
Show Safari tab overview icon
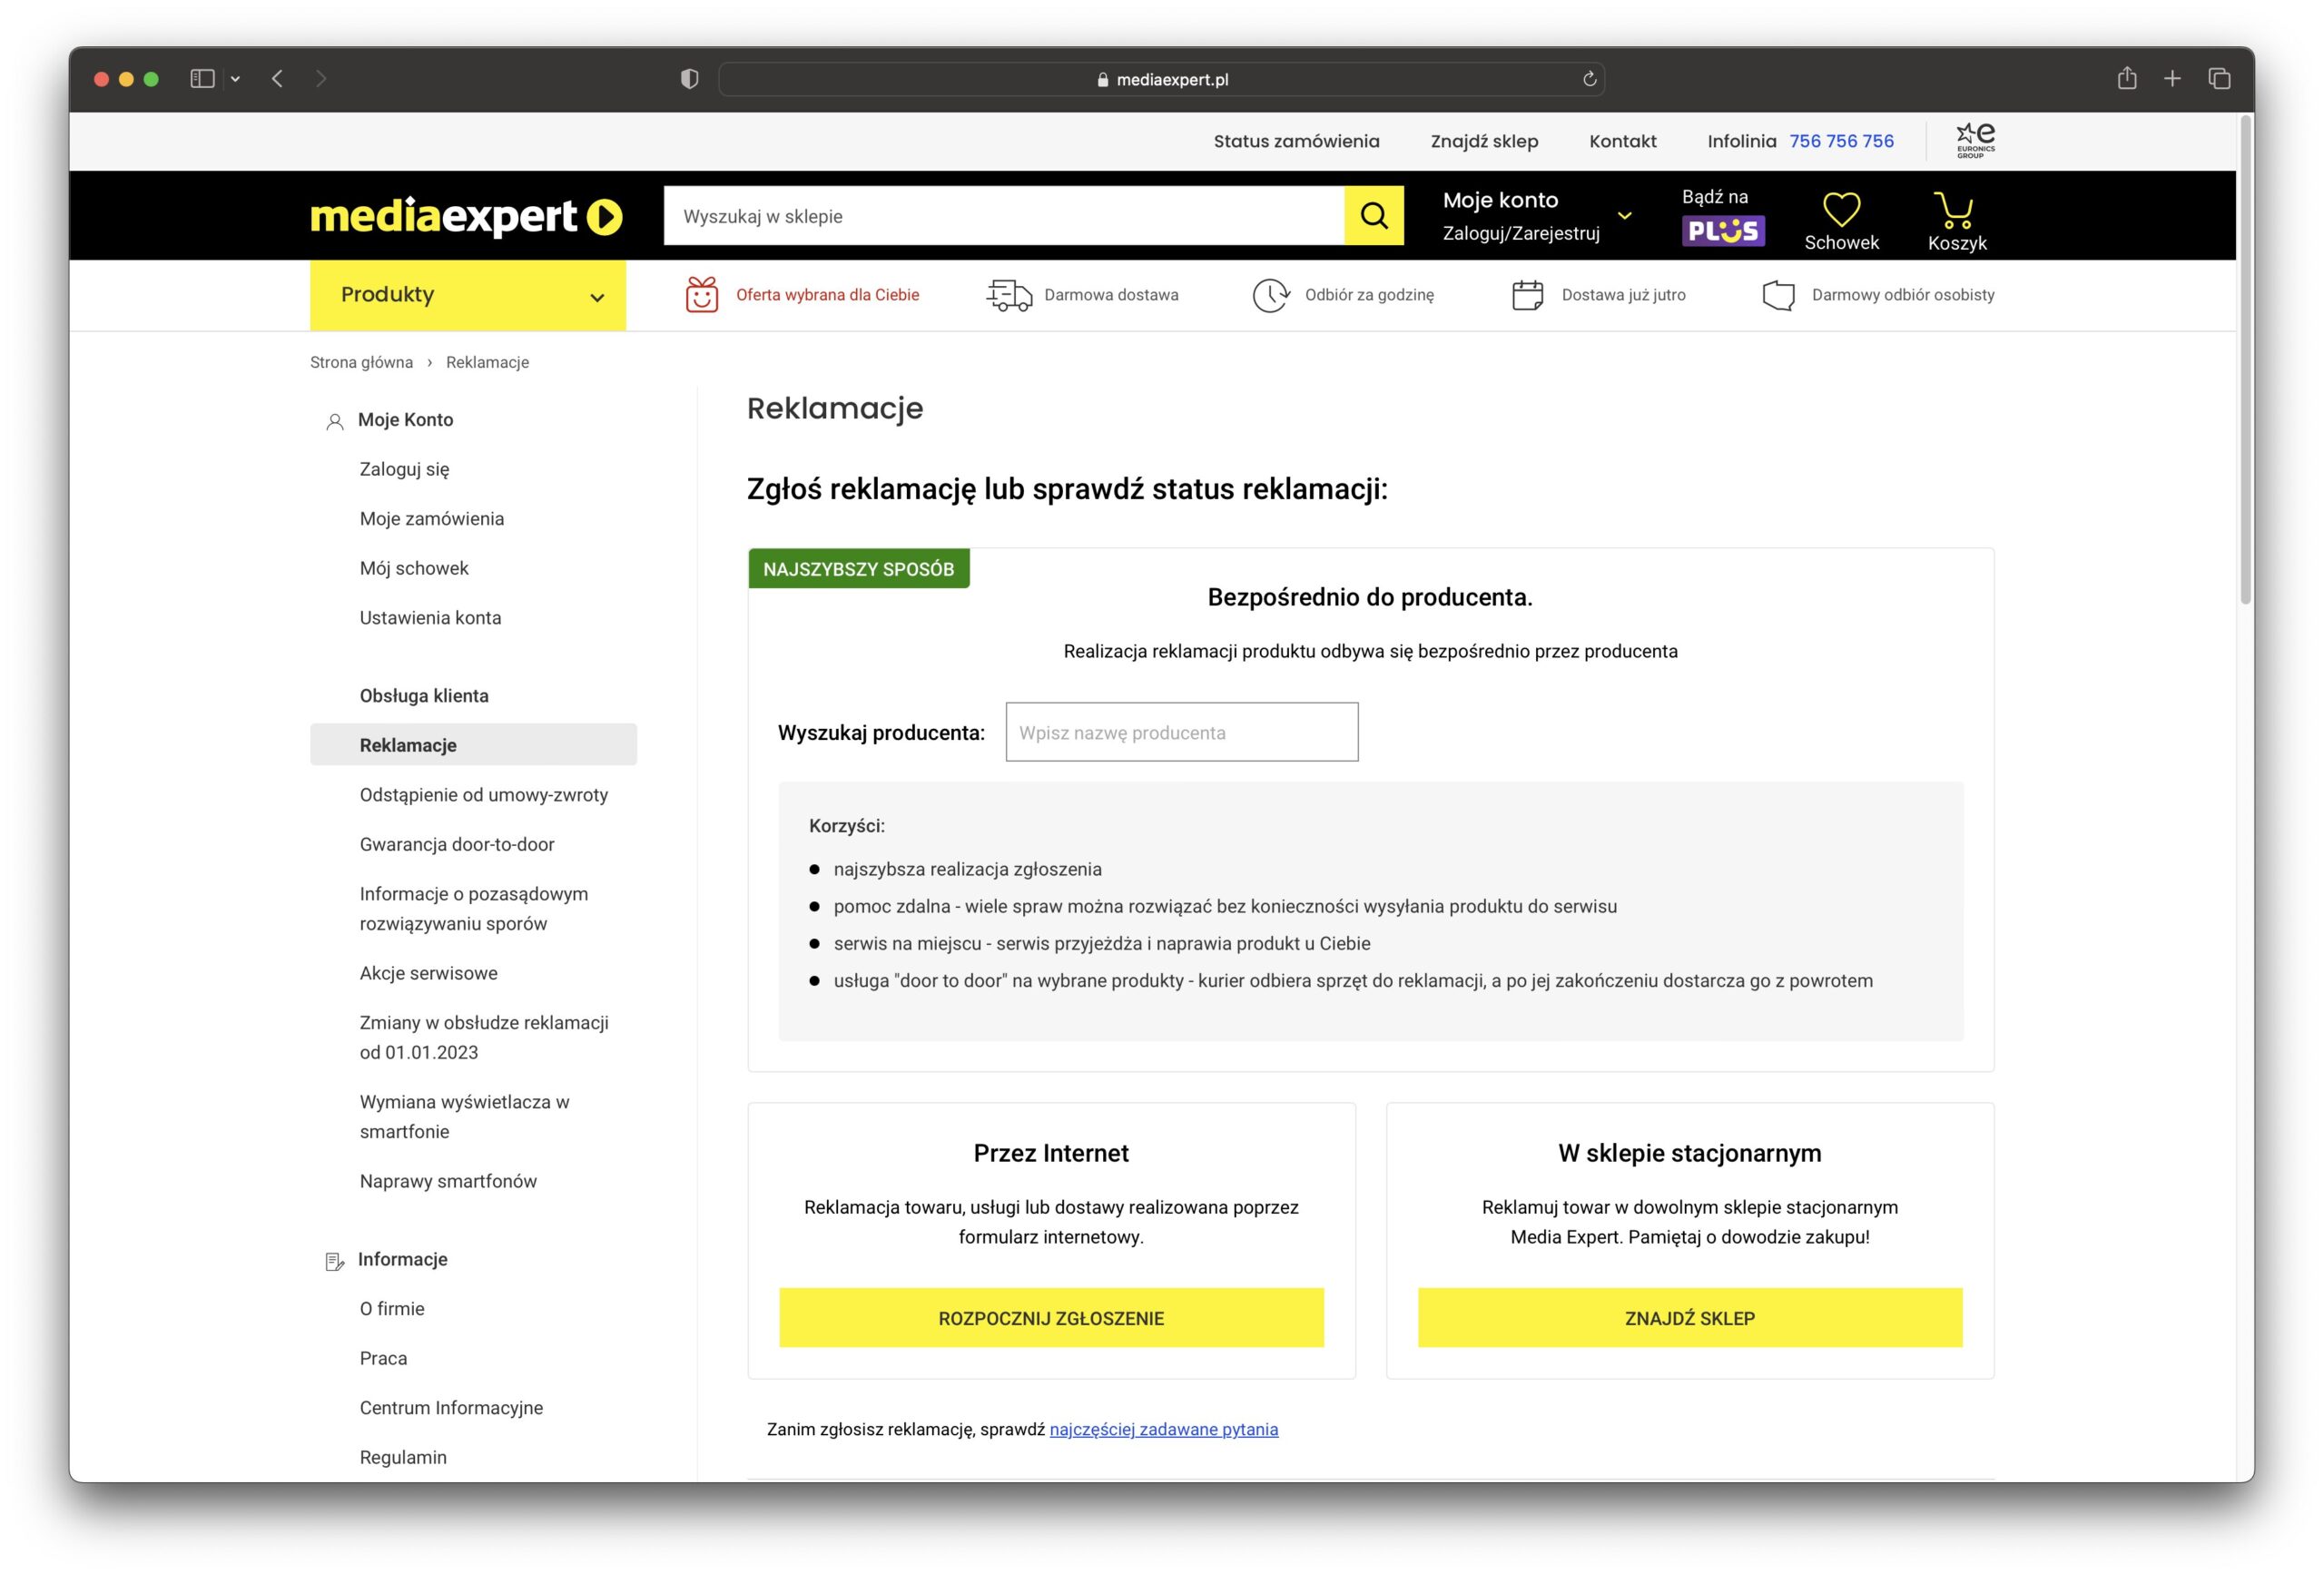[x=2219, y=78]
